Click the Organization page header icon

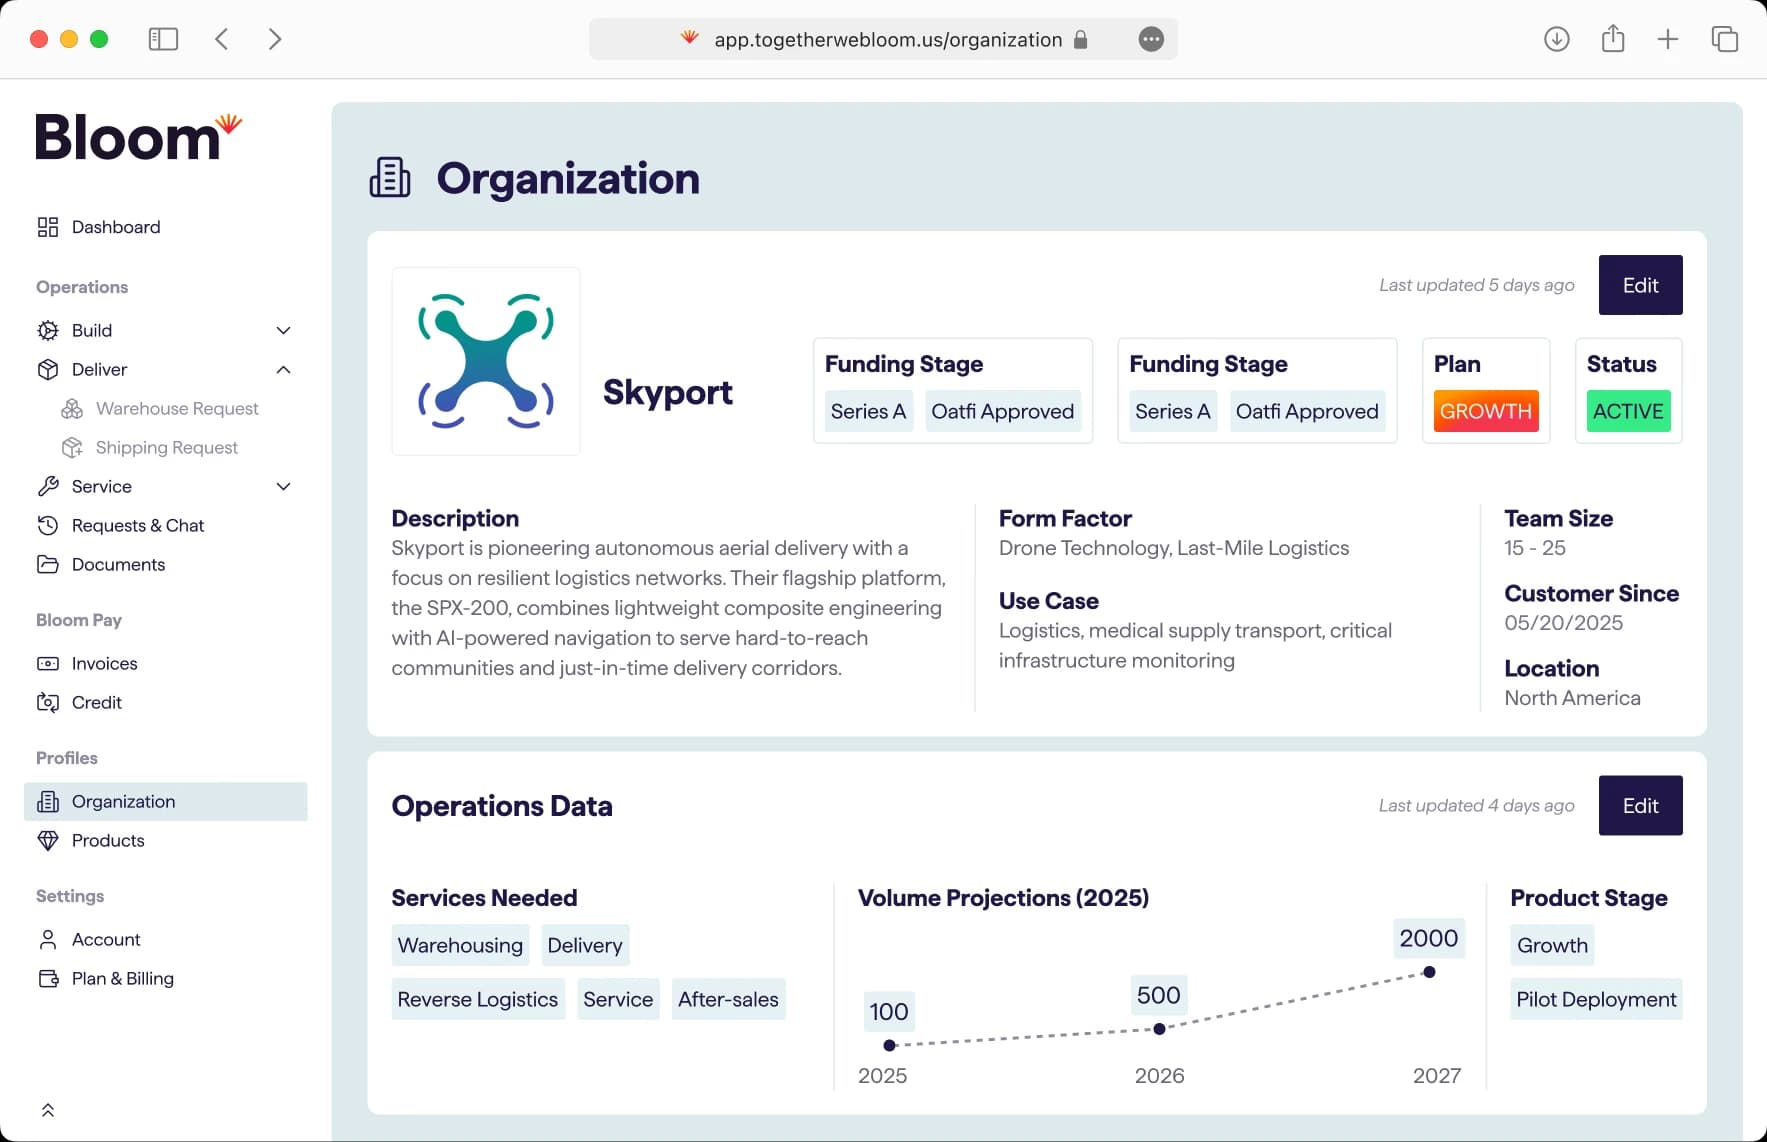tap(390, 178)
